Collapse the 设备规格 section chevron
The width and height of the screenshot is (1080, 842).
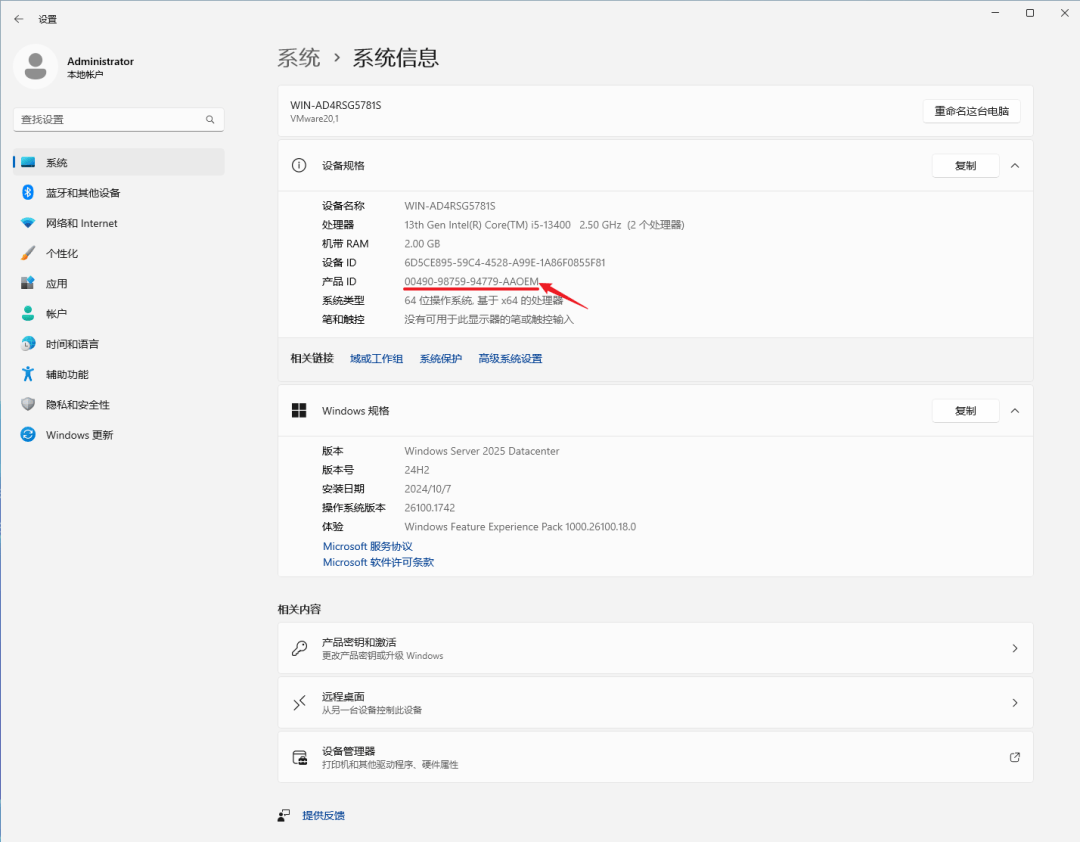1015,165
